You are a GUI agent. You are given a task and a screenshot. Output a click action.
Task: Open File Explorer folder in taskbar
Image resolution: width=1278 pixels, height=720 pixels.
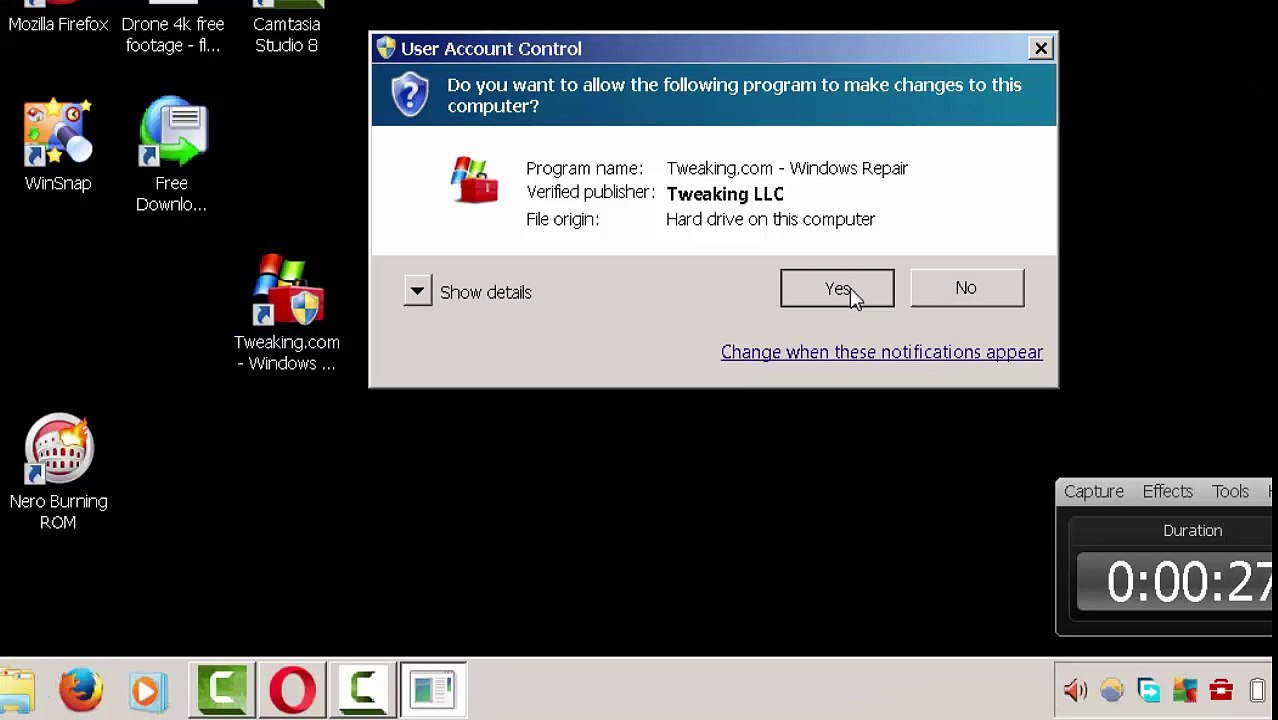coord(17,690)
